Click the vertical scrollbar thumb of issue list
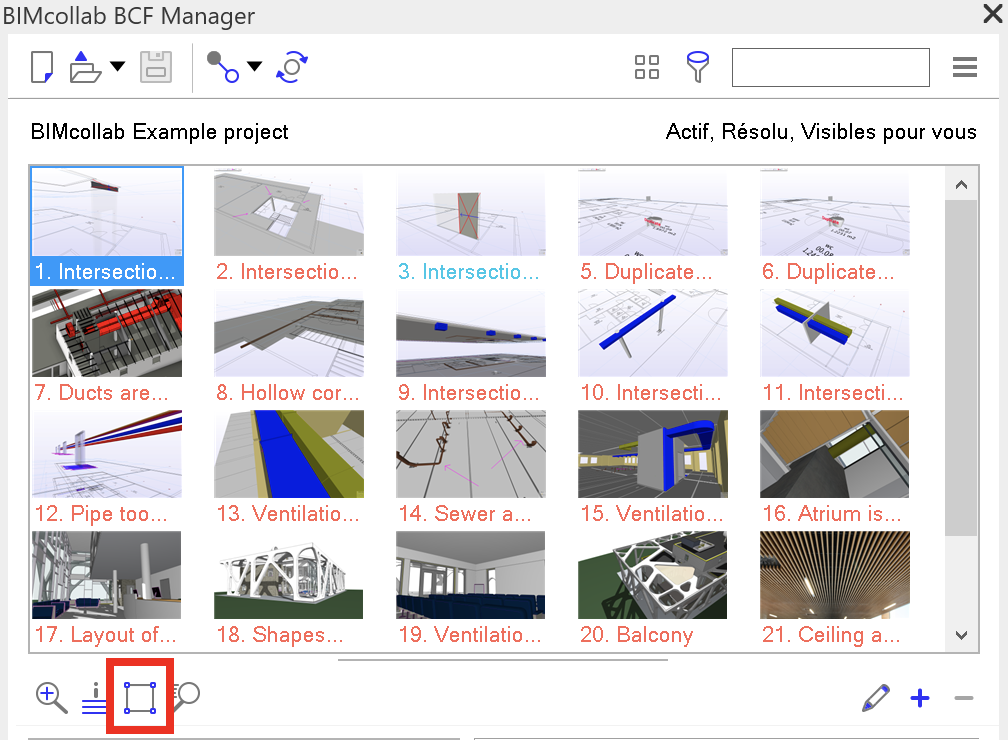Screen dimensions: 1008x740 pyautogui.click(x=961, y=368)
